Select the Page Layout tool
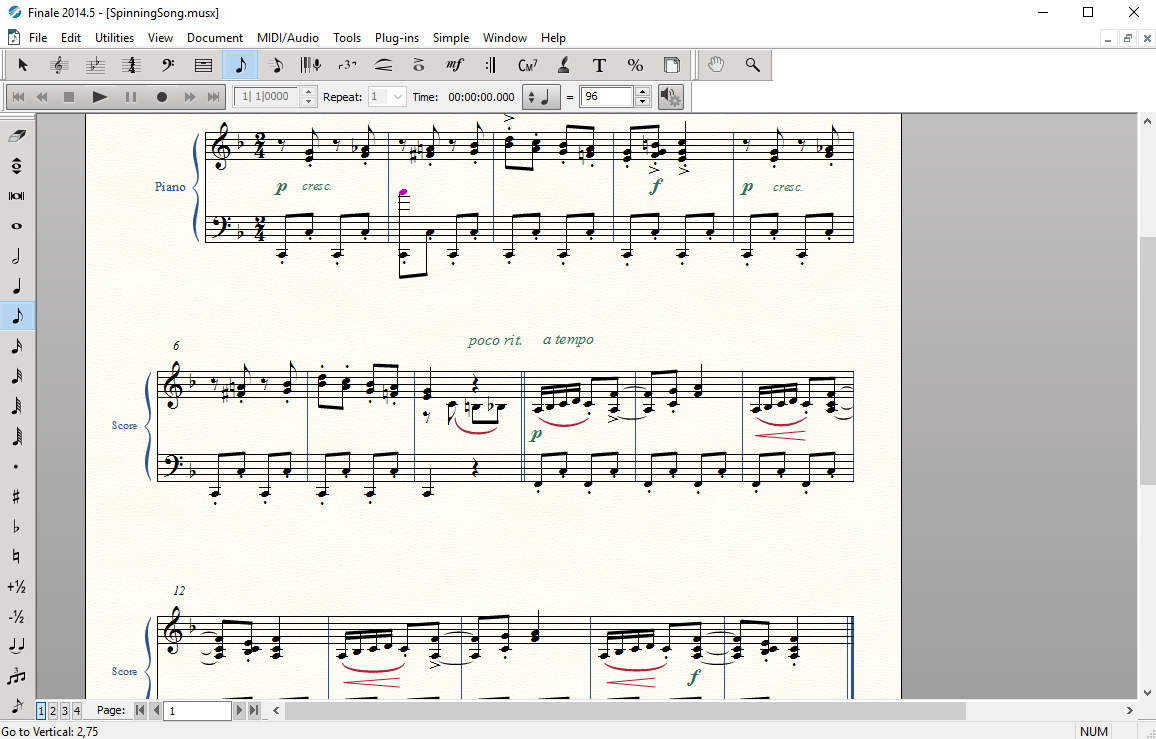 click(672, 65)
